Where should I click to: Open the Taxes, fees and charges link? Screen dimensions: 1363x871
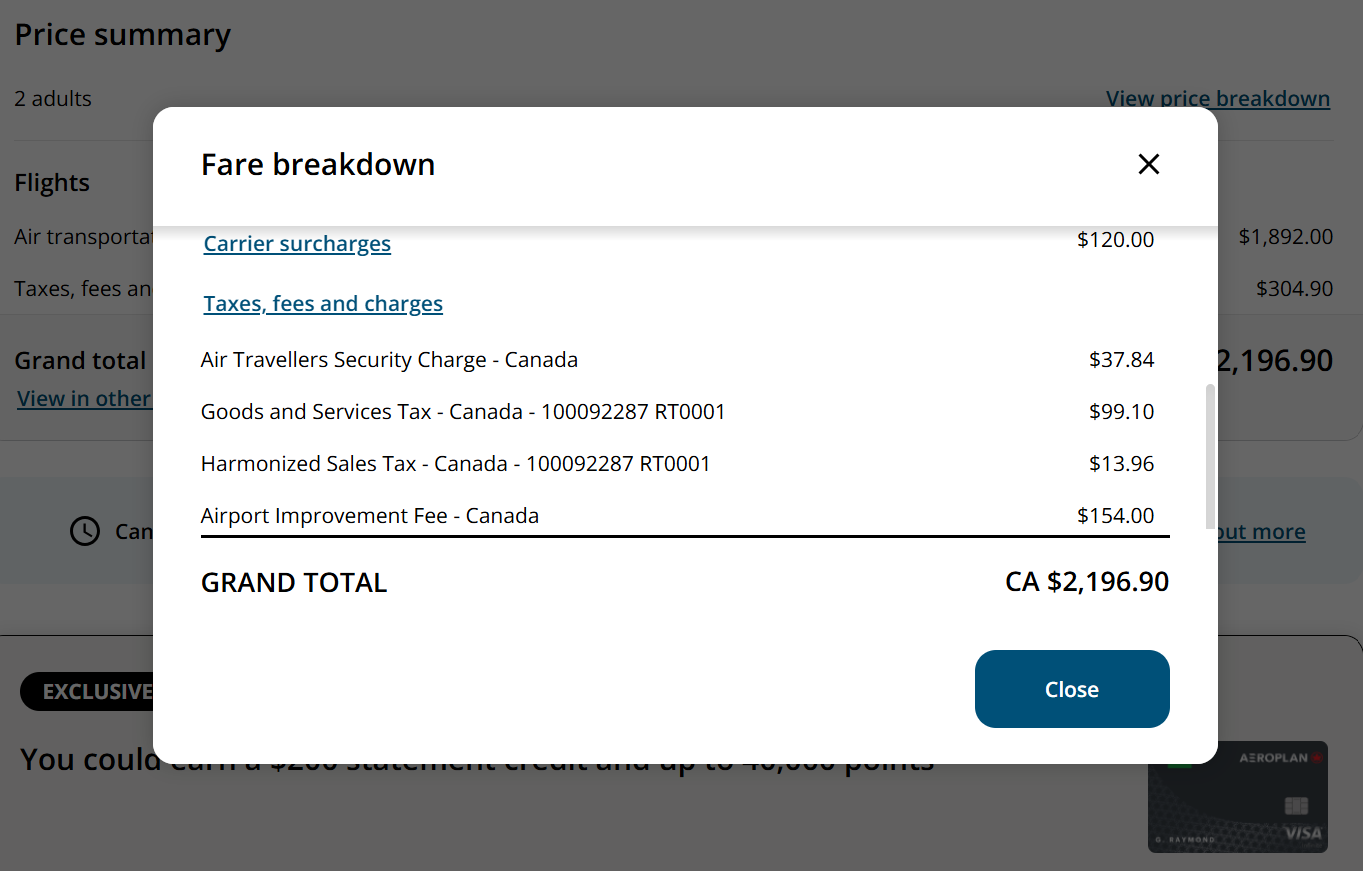point(323,304)
